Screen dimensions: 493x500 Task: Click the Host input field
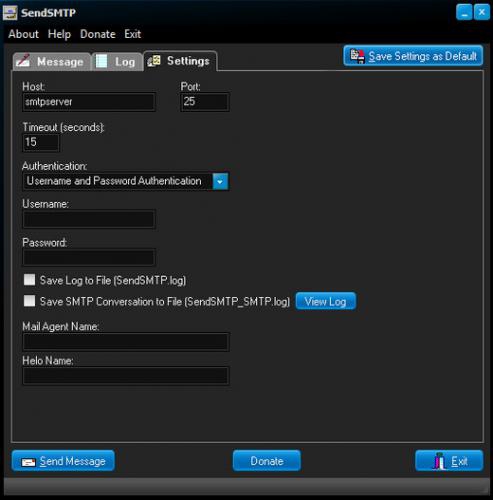point(89,102)
